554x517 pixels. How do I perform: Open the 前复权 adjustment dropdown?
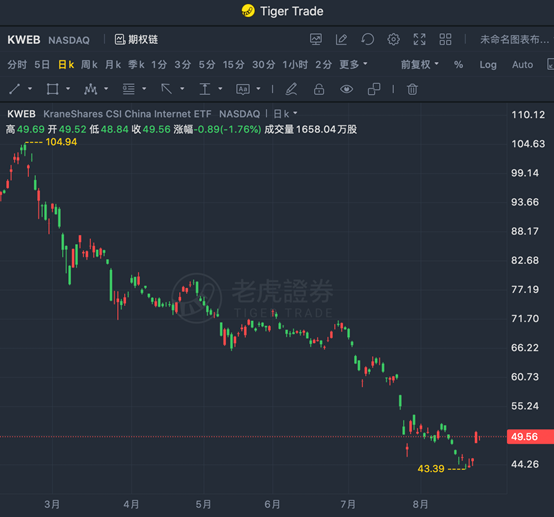coord(420,65)
